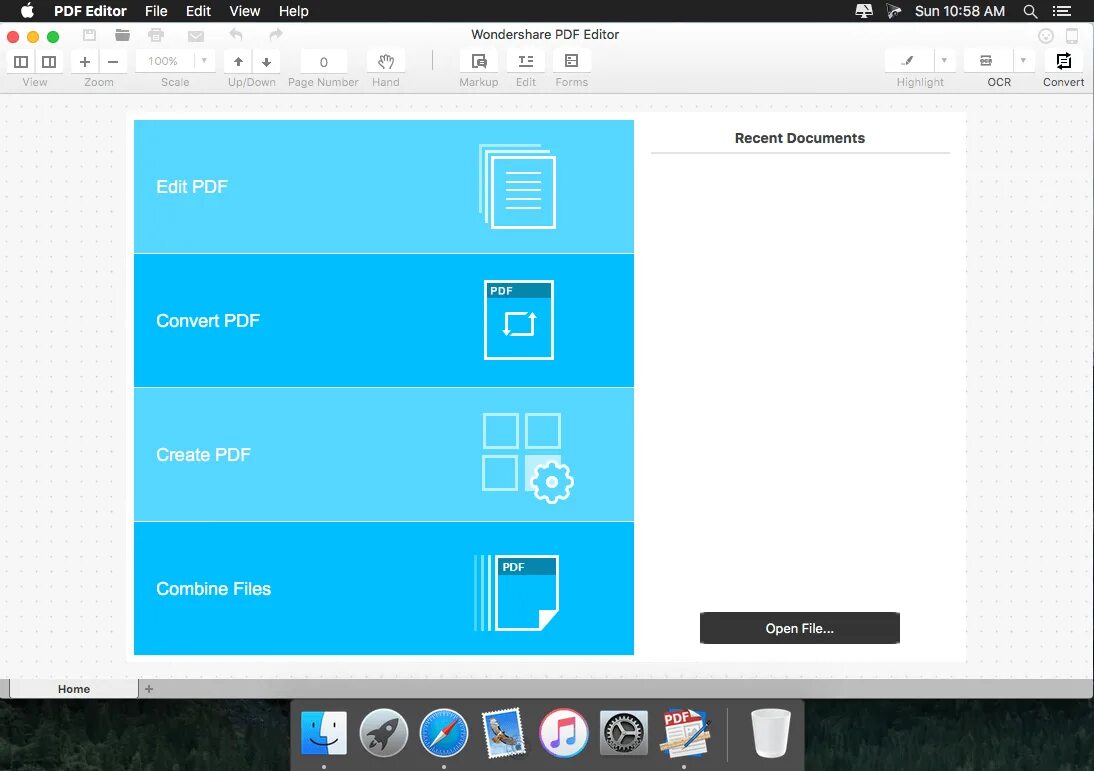The width and height of the screenshot is (1094, 771).
Task: Go to previous page with Up arrow
Action: (x=238, y=61)
